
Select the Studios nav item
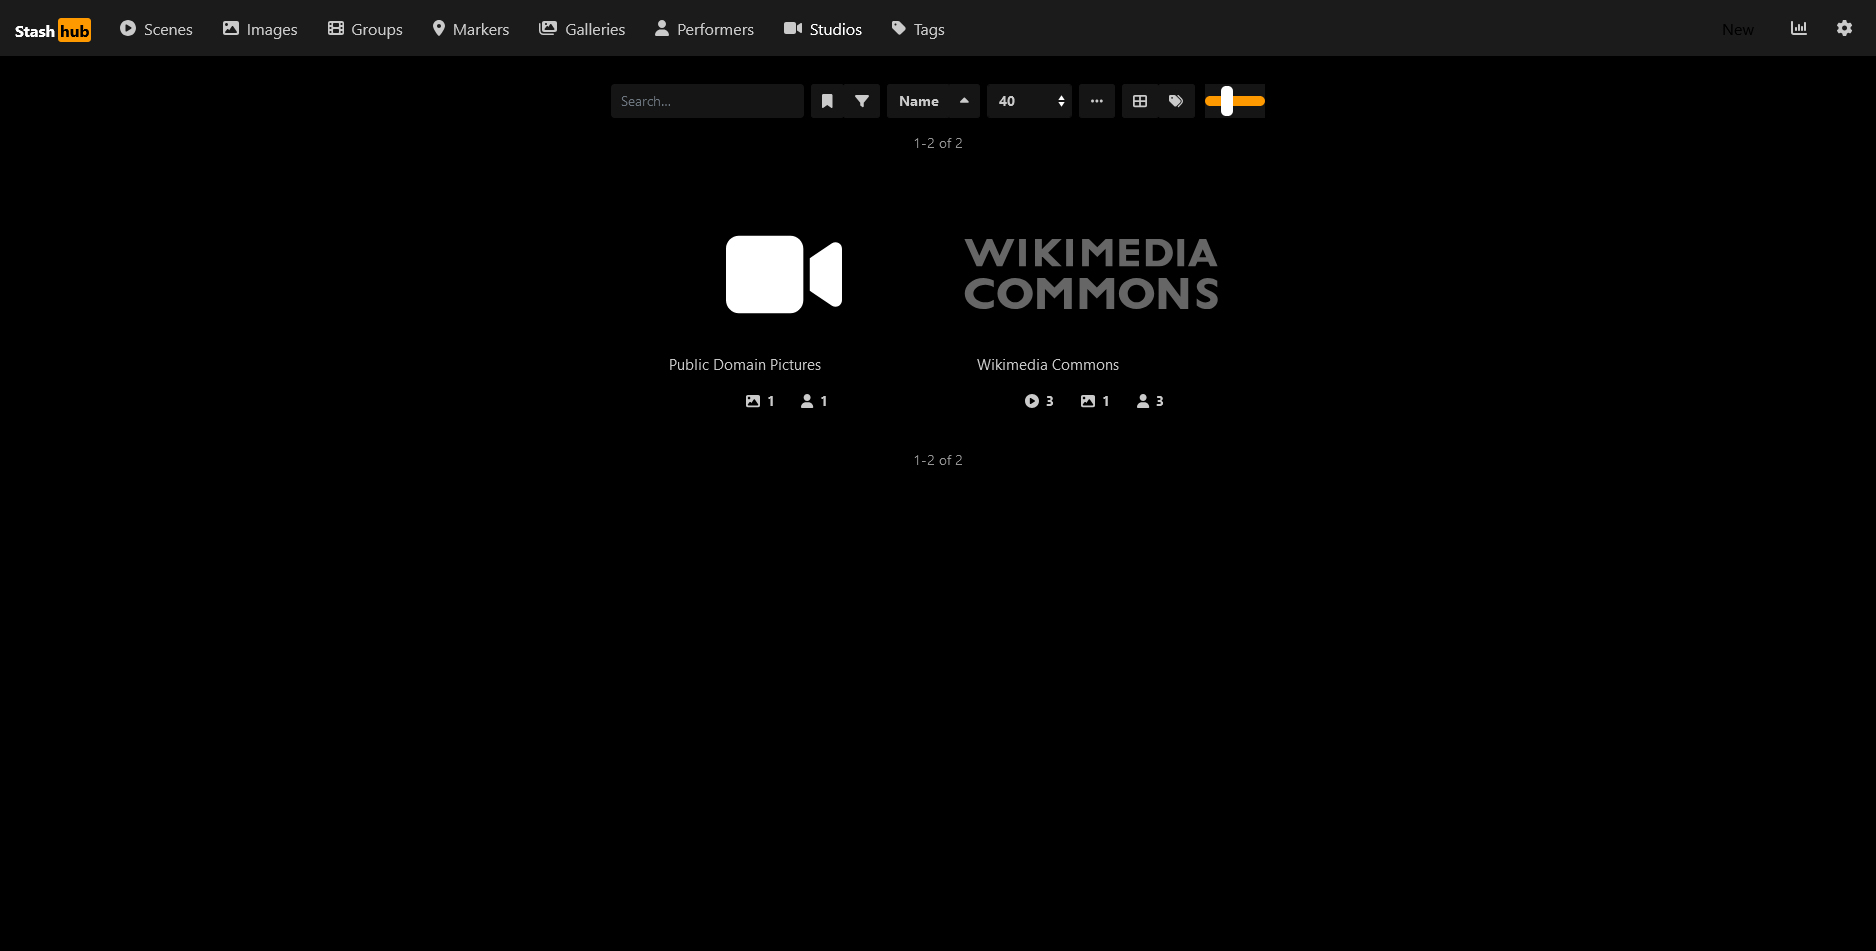[x=822, y=29]
